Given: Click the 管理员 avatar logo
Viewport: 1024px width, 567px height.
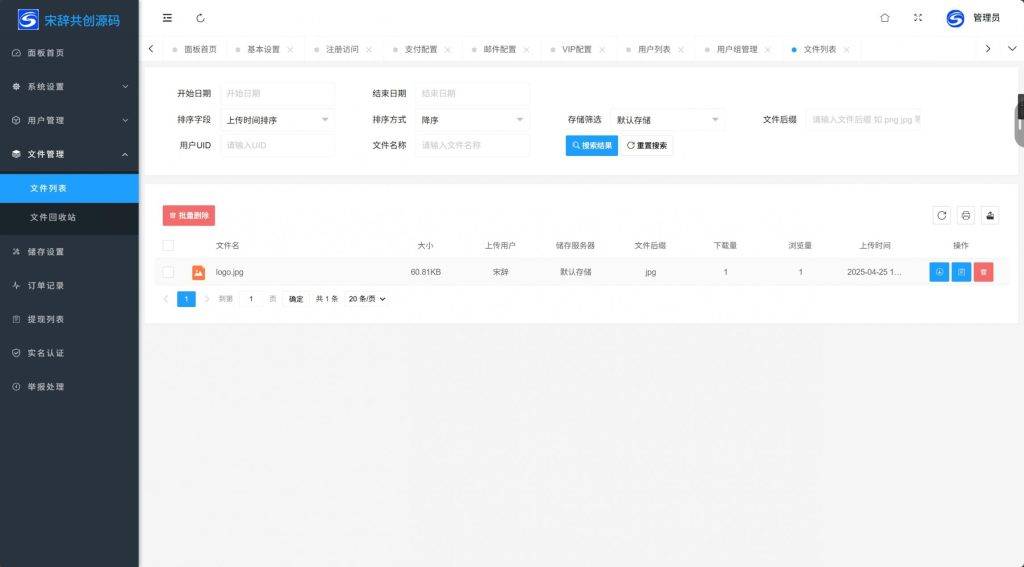Looking at the screenshot, I should pos(955,18).
